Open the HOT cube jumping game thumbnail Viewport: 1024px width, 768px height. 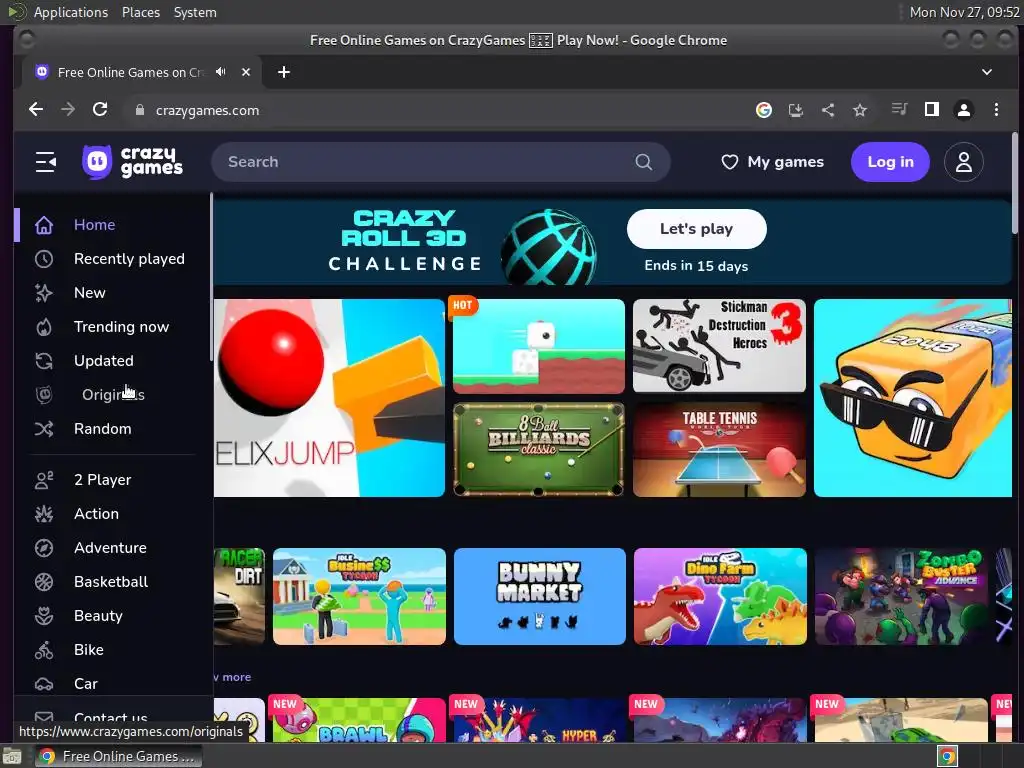point(539,346)
